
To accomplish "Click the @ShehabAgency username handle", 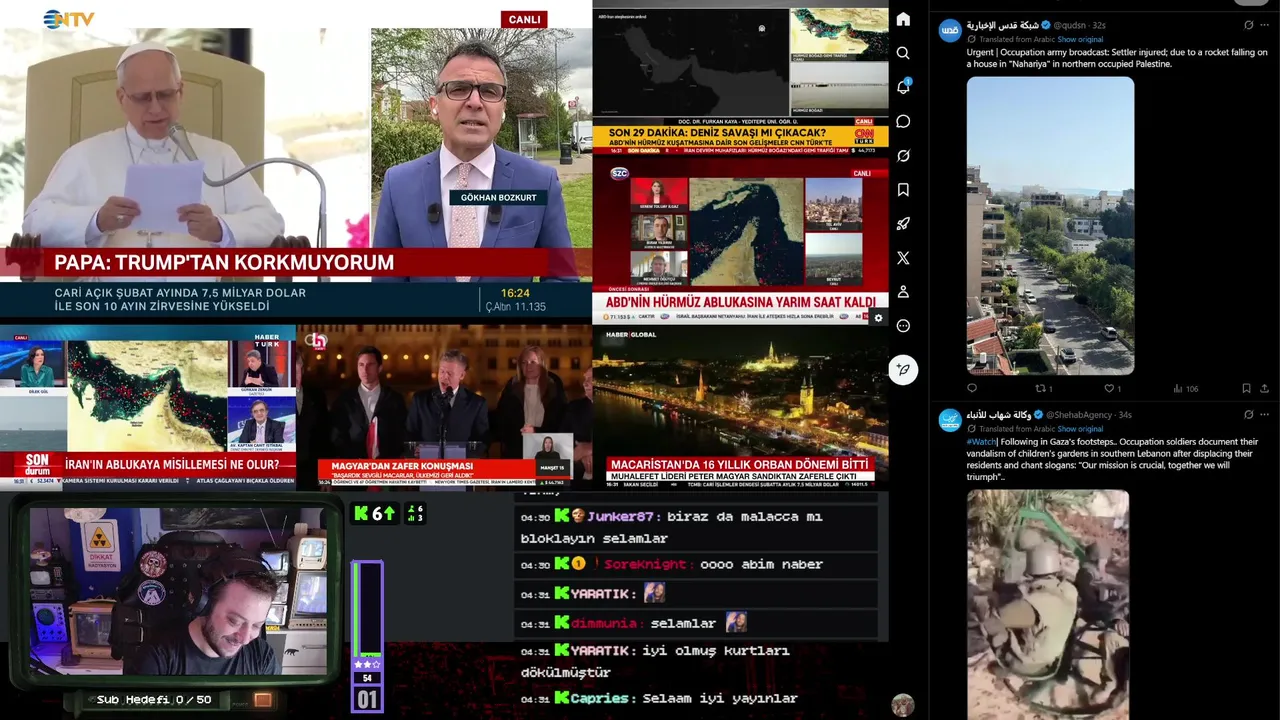I will click(1079, 415).
